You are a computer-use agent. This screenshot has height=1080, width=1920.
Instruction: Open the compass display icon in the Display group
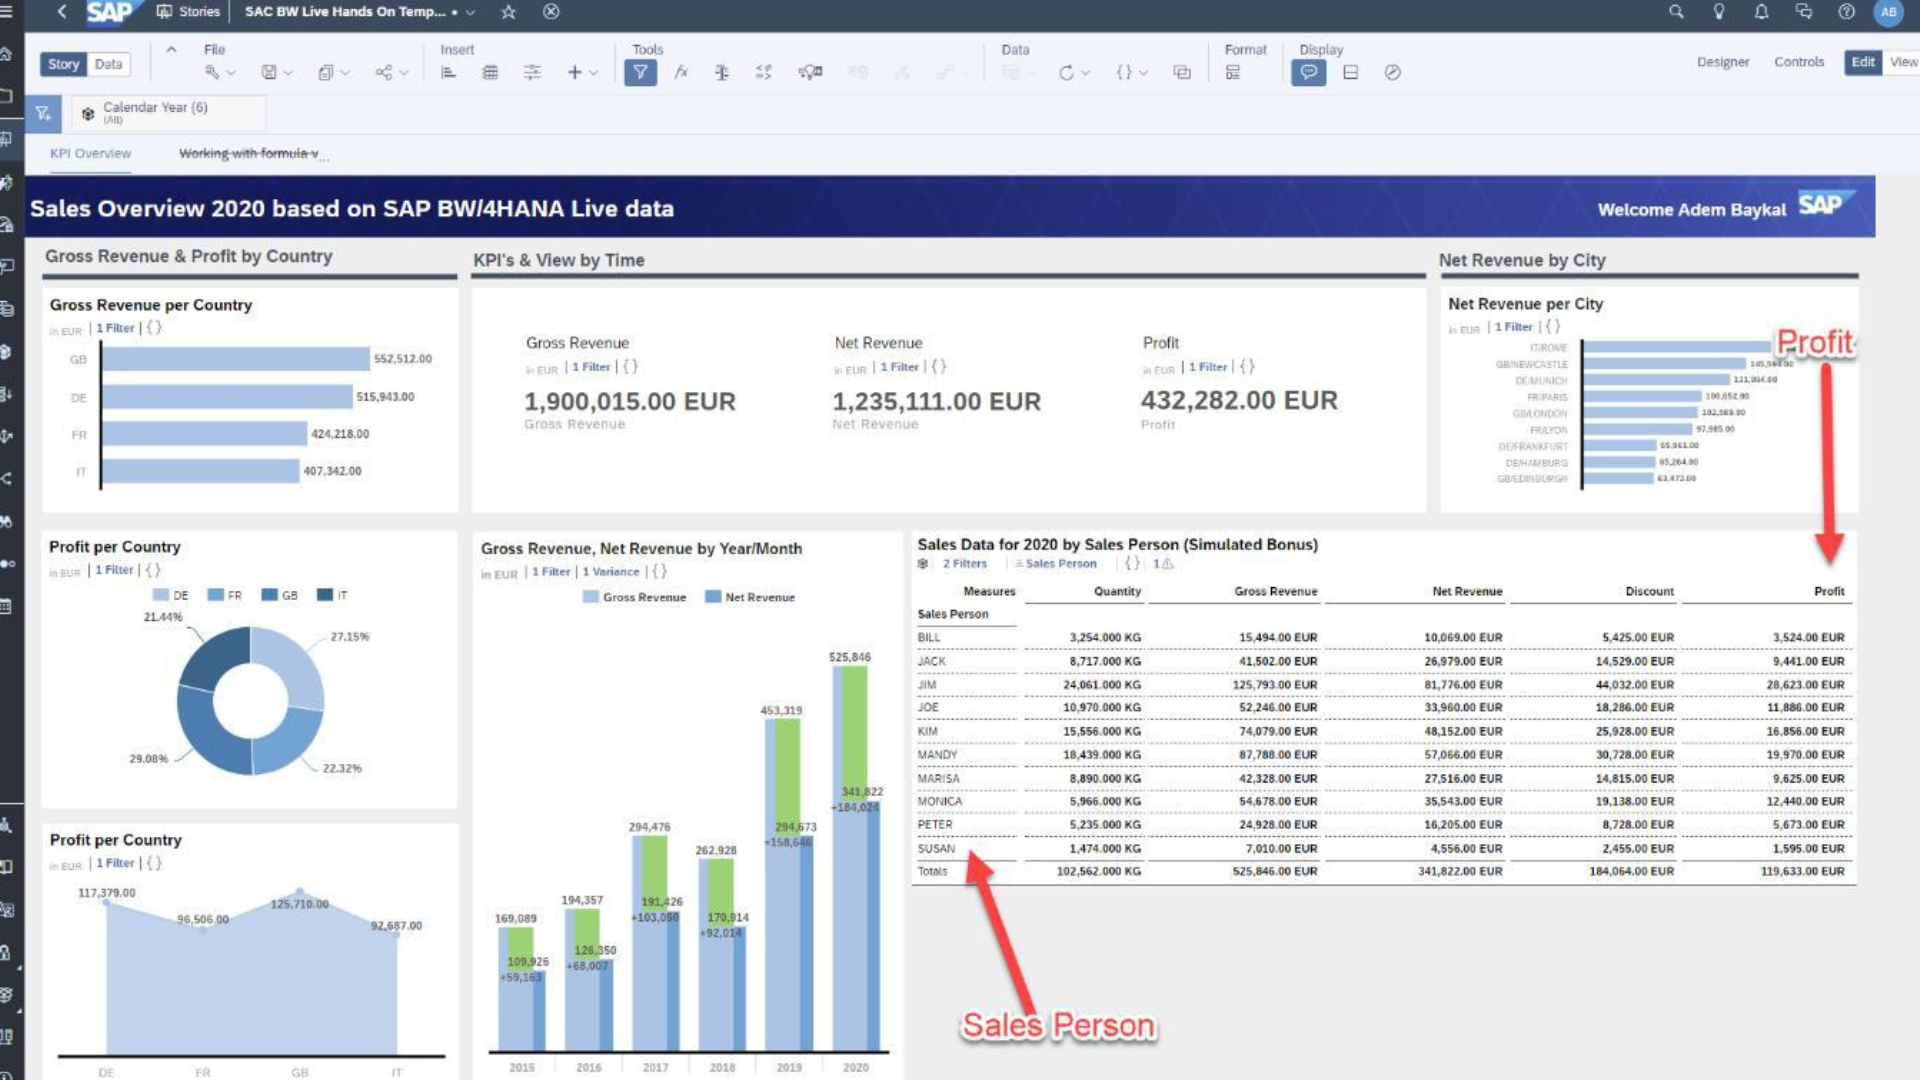click(x=1392, y=73)
